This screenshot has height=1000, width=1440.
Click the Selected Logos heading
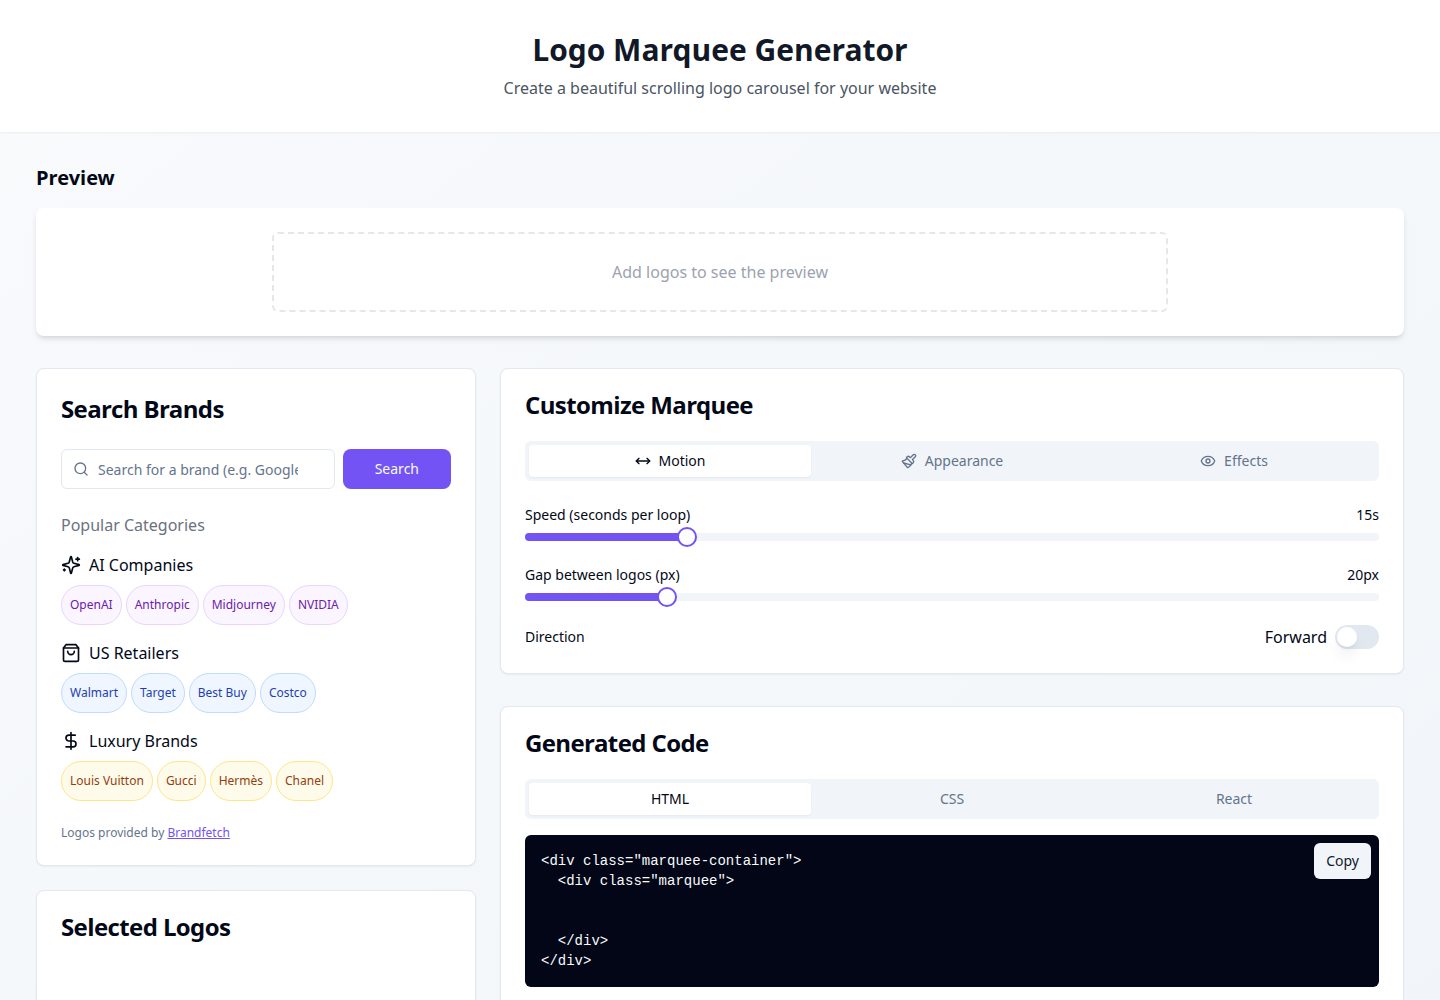tap(146, 928)
